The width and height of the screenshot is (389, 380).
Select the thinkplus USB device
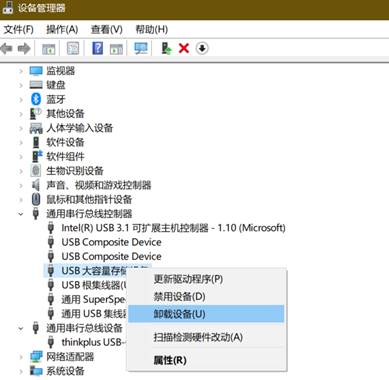click(94, 342)
